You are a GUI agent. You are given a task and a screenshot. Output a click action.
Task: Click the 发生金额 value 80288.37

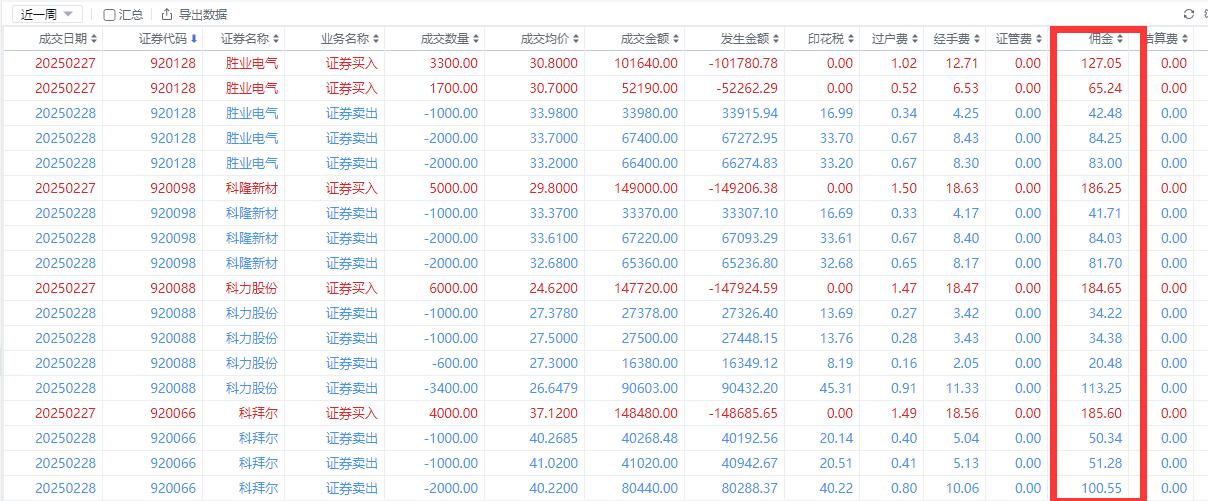point(749,488)
